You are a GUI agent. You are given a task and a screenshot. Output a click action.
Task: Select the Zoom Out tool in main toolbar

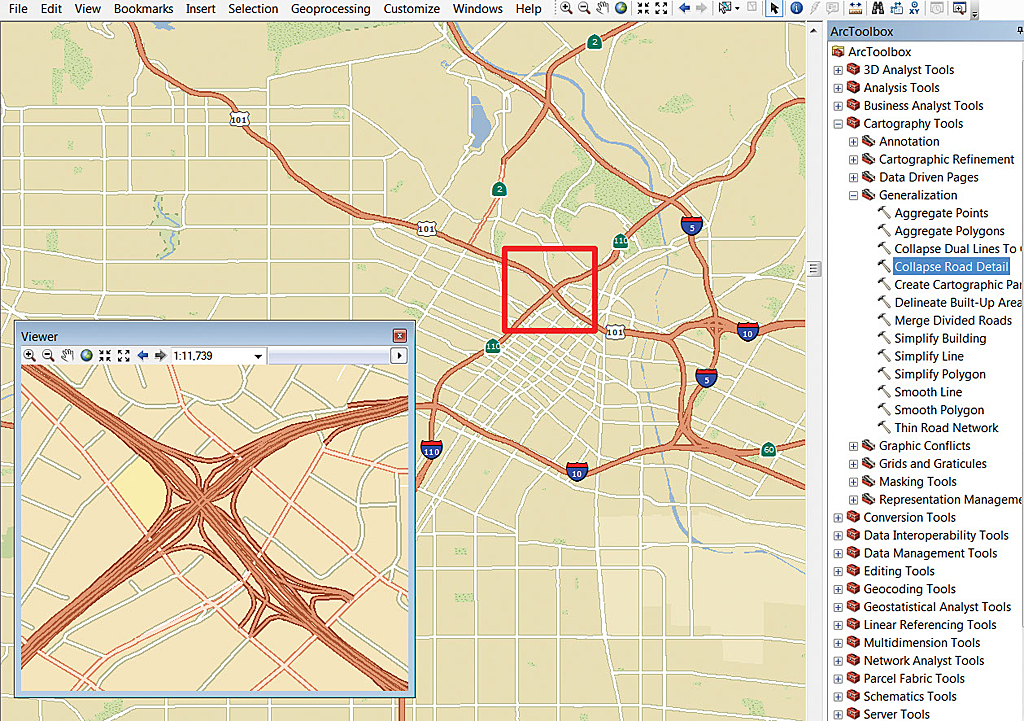[x=584, y=8]
